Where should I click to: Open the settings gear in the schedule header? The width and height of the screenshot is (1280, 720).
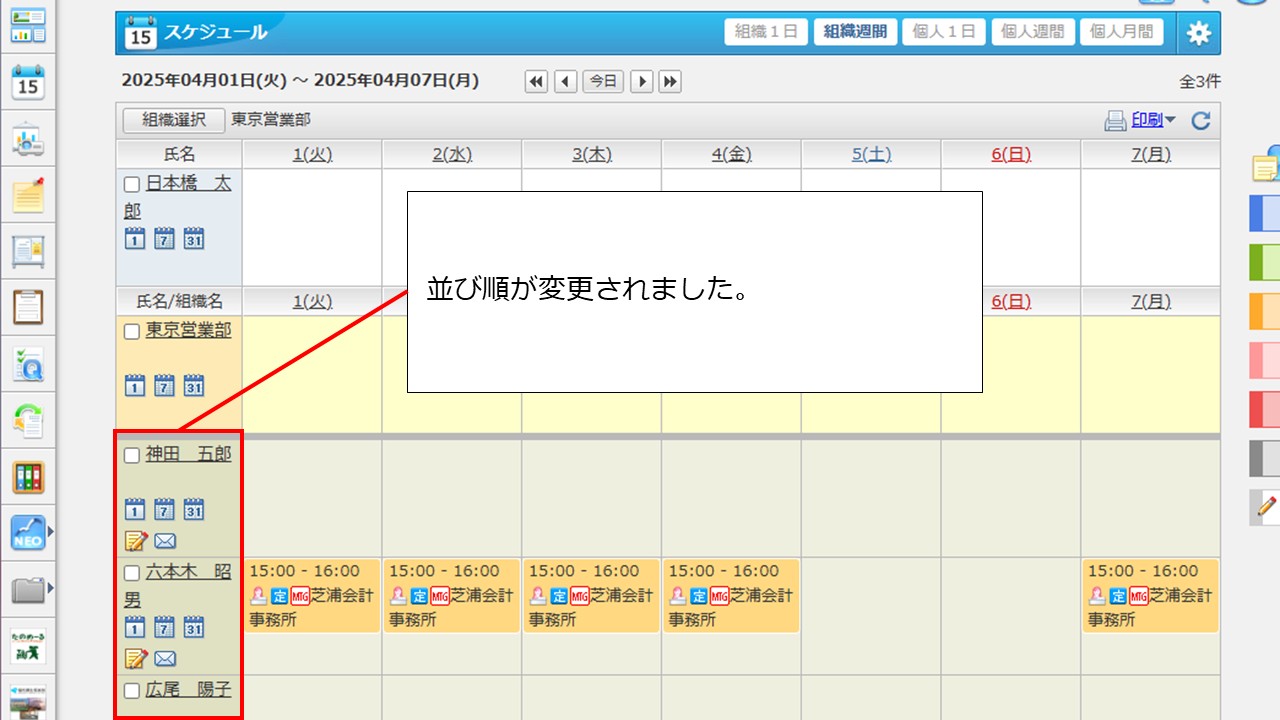click(x=1198, y=33)
